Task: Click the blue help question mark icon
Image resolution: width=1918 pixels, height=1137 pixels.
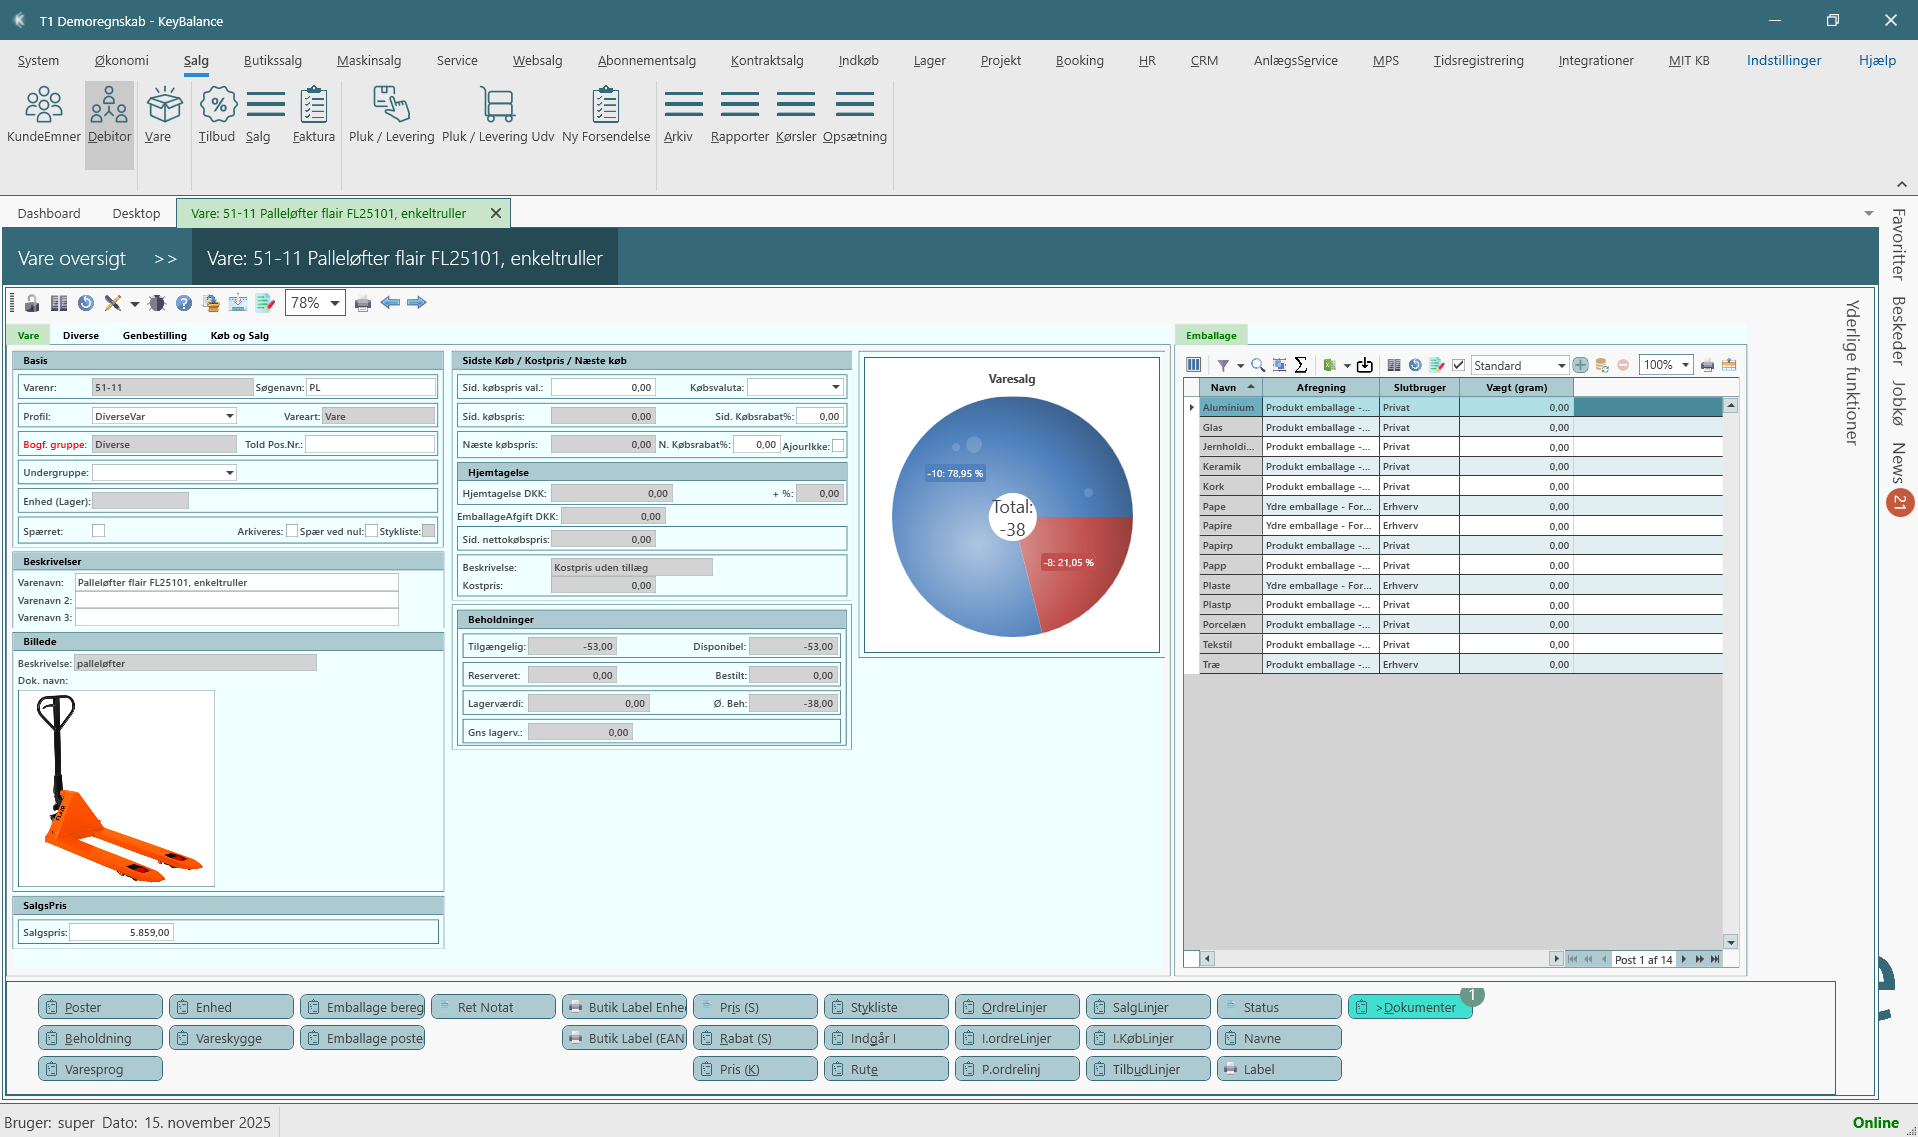Action: pyautogui.click(x=184, y=303)
